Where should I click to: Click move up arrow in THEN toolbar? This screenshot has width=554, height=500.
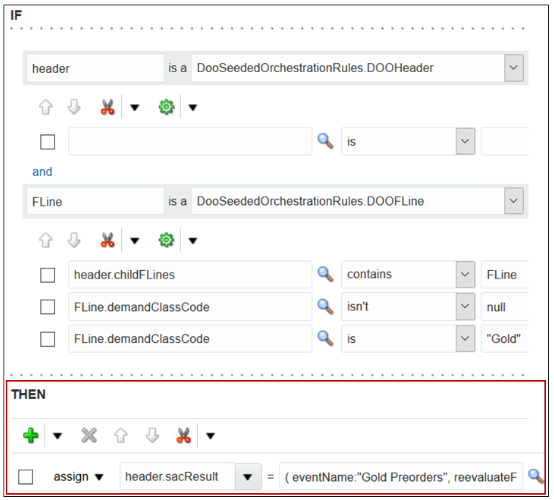pyautogui.click(x=120, y=435)
